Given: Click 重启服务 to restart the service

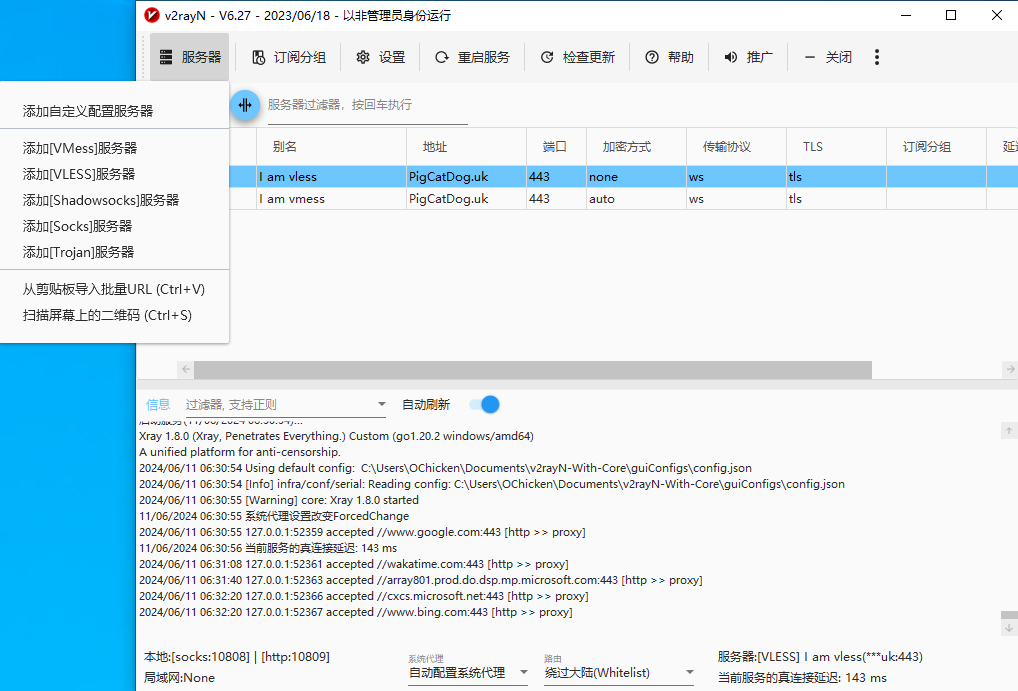Looking at the screenshot, I should click(472, 57).
